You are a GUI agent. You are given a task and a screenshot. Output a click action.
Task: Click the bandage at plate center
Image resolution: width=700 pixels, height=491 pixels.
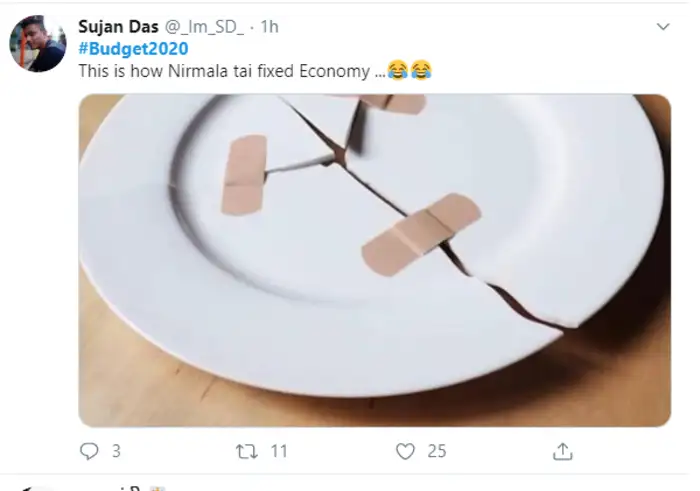tap(421, 235)
